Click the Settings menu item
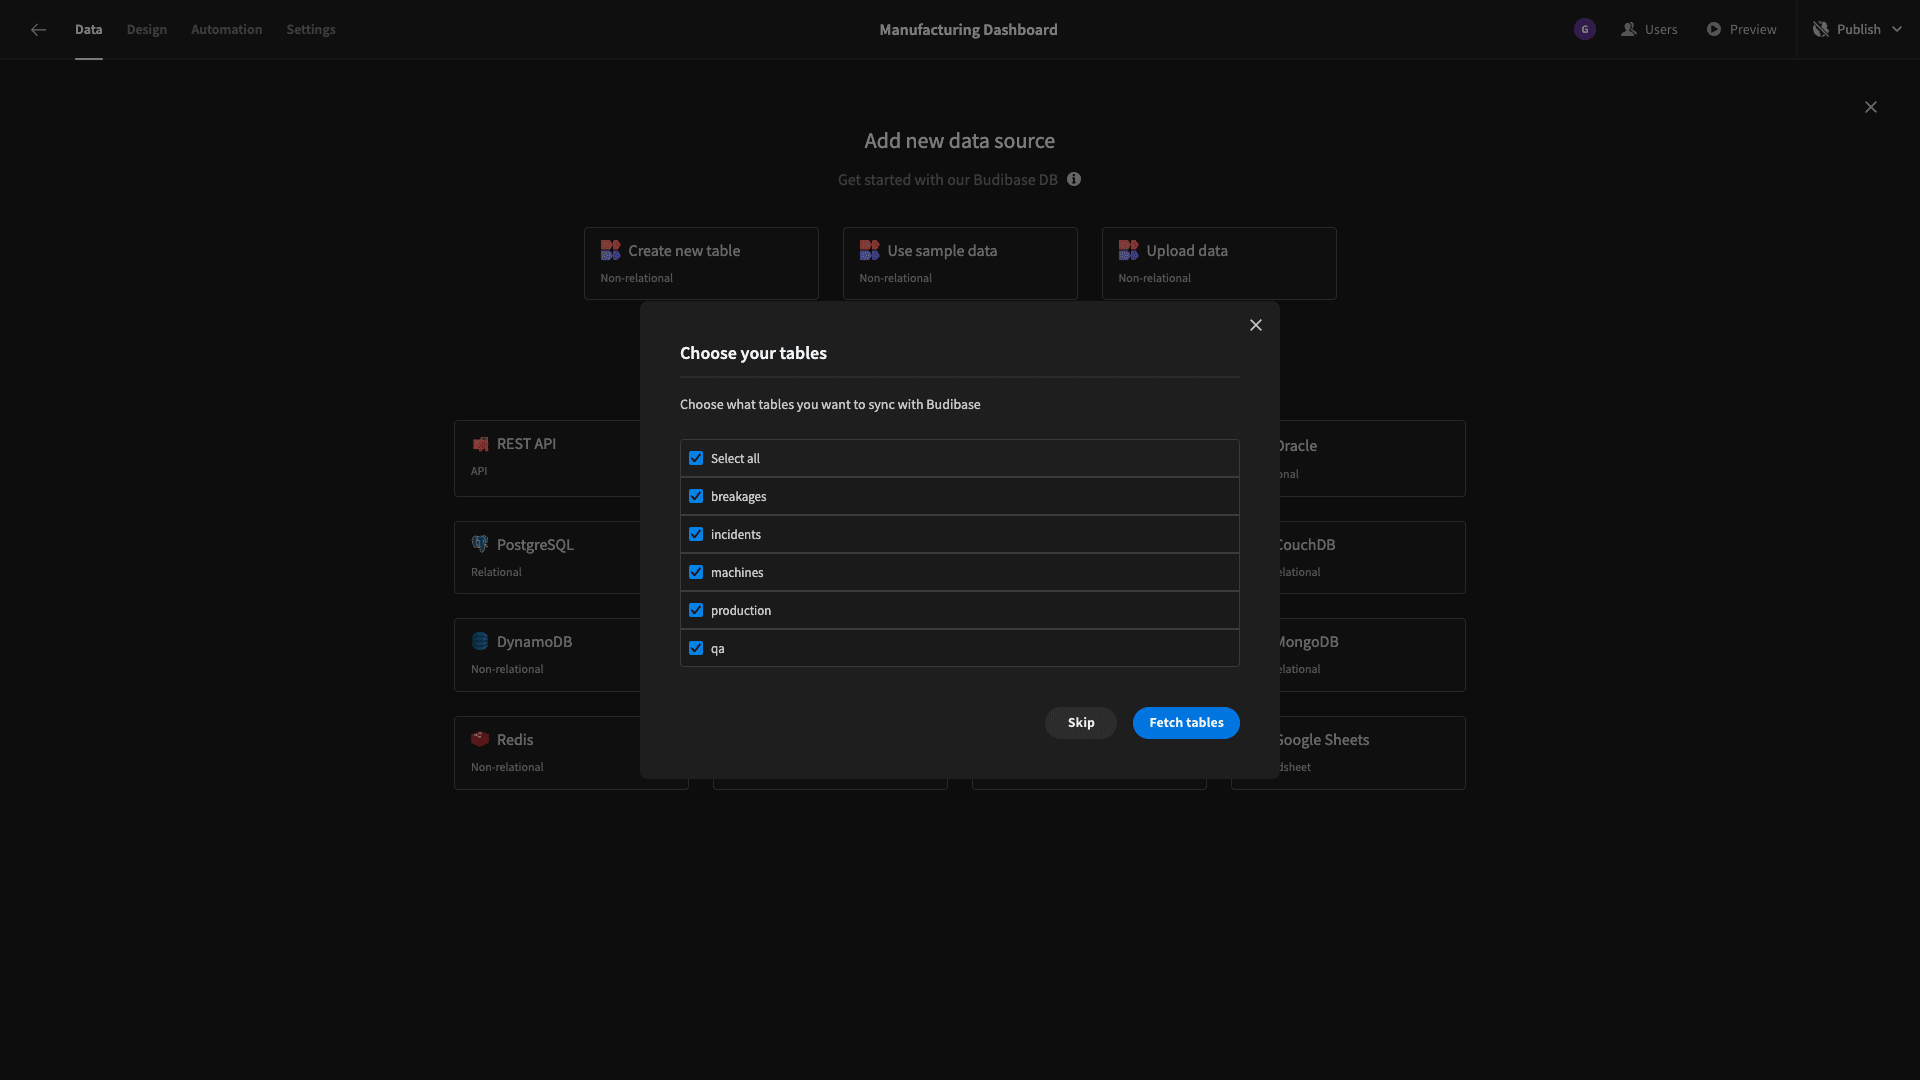This screenshot has height=1080, width=1920. click(x=310, y=29)
